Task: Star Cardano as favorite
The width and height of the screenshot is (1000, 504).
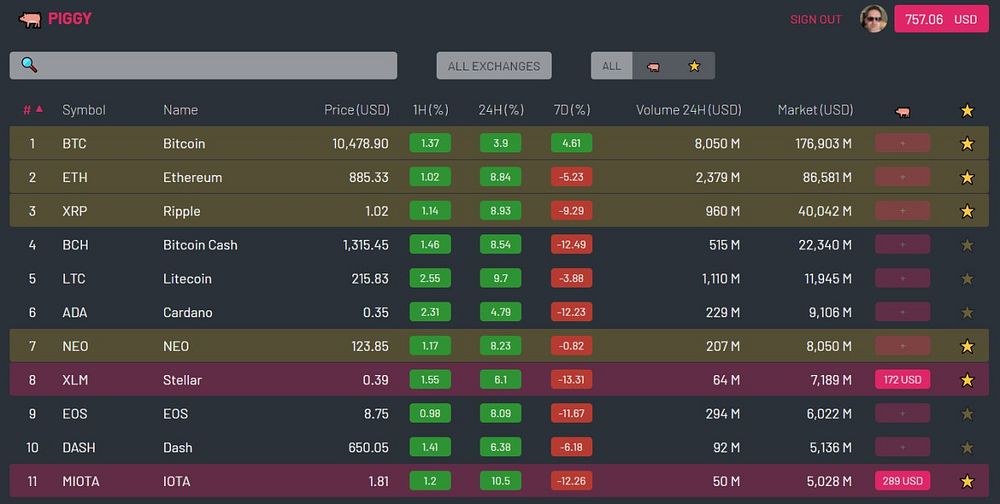Action: (967, 313)
